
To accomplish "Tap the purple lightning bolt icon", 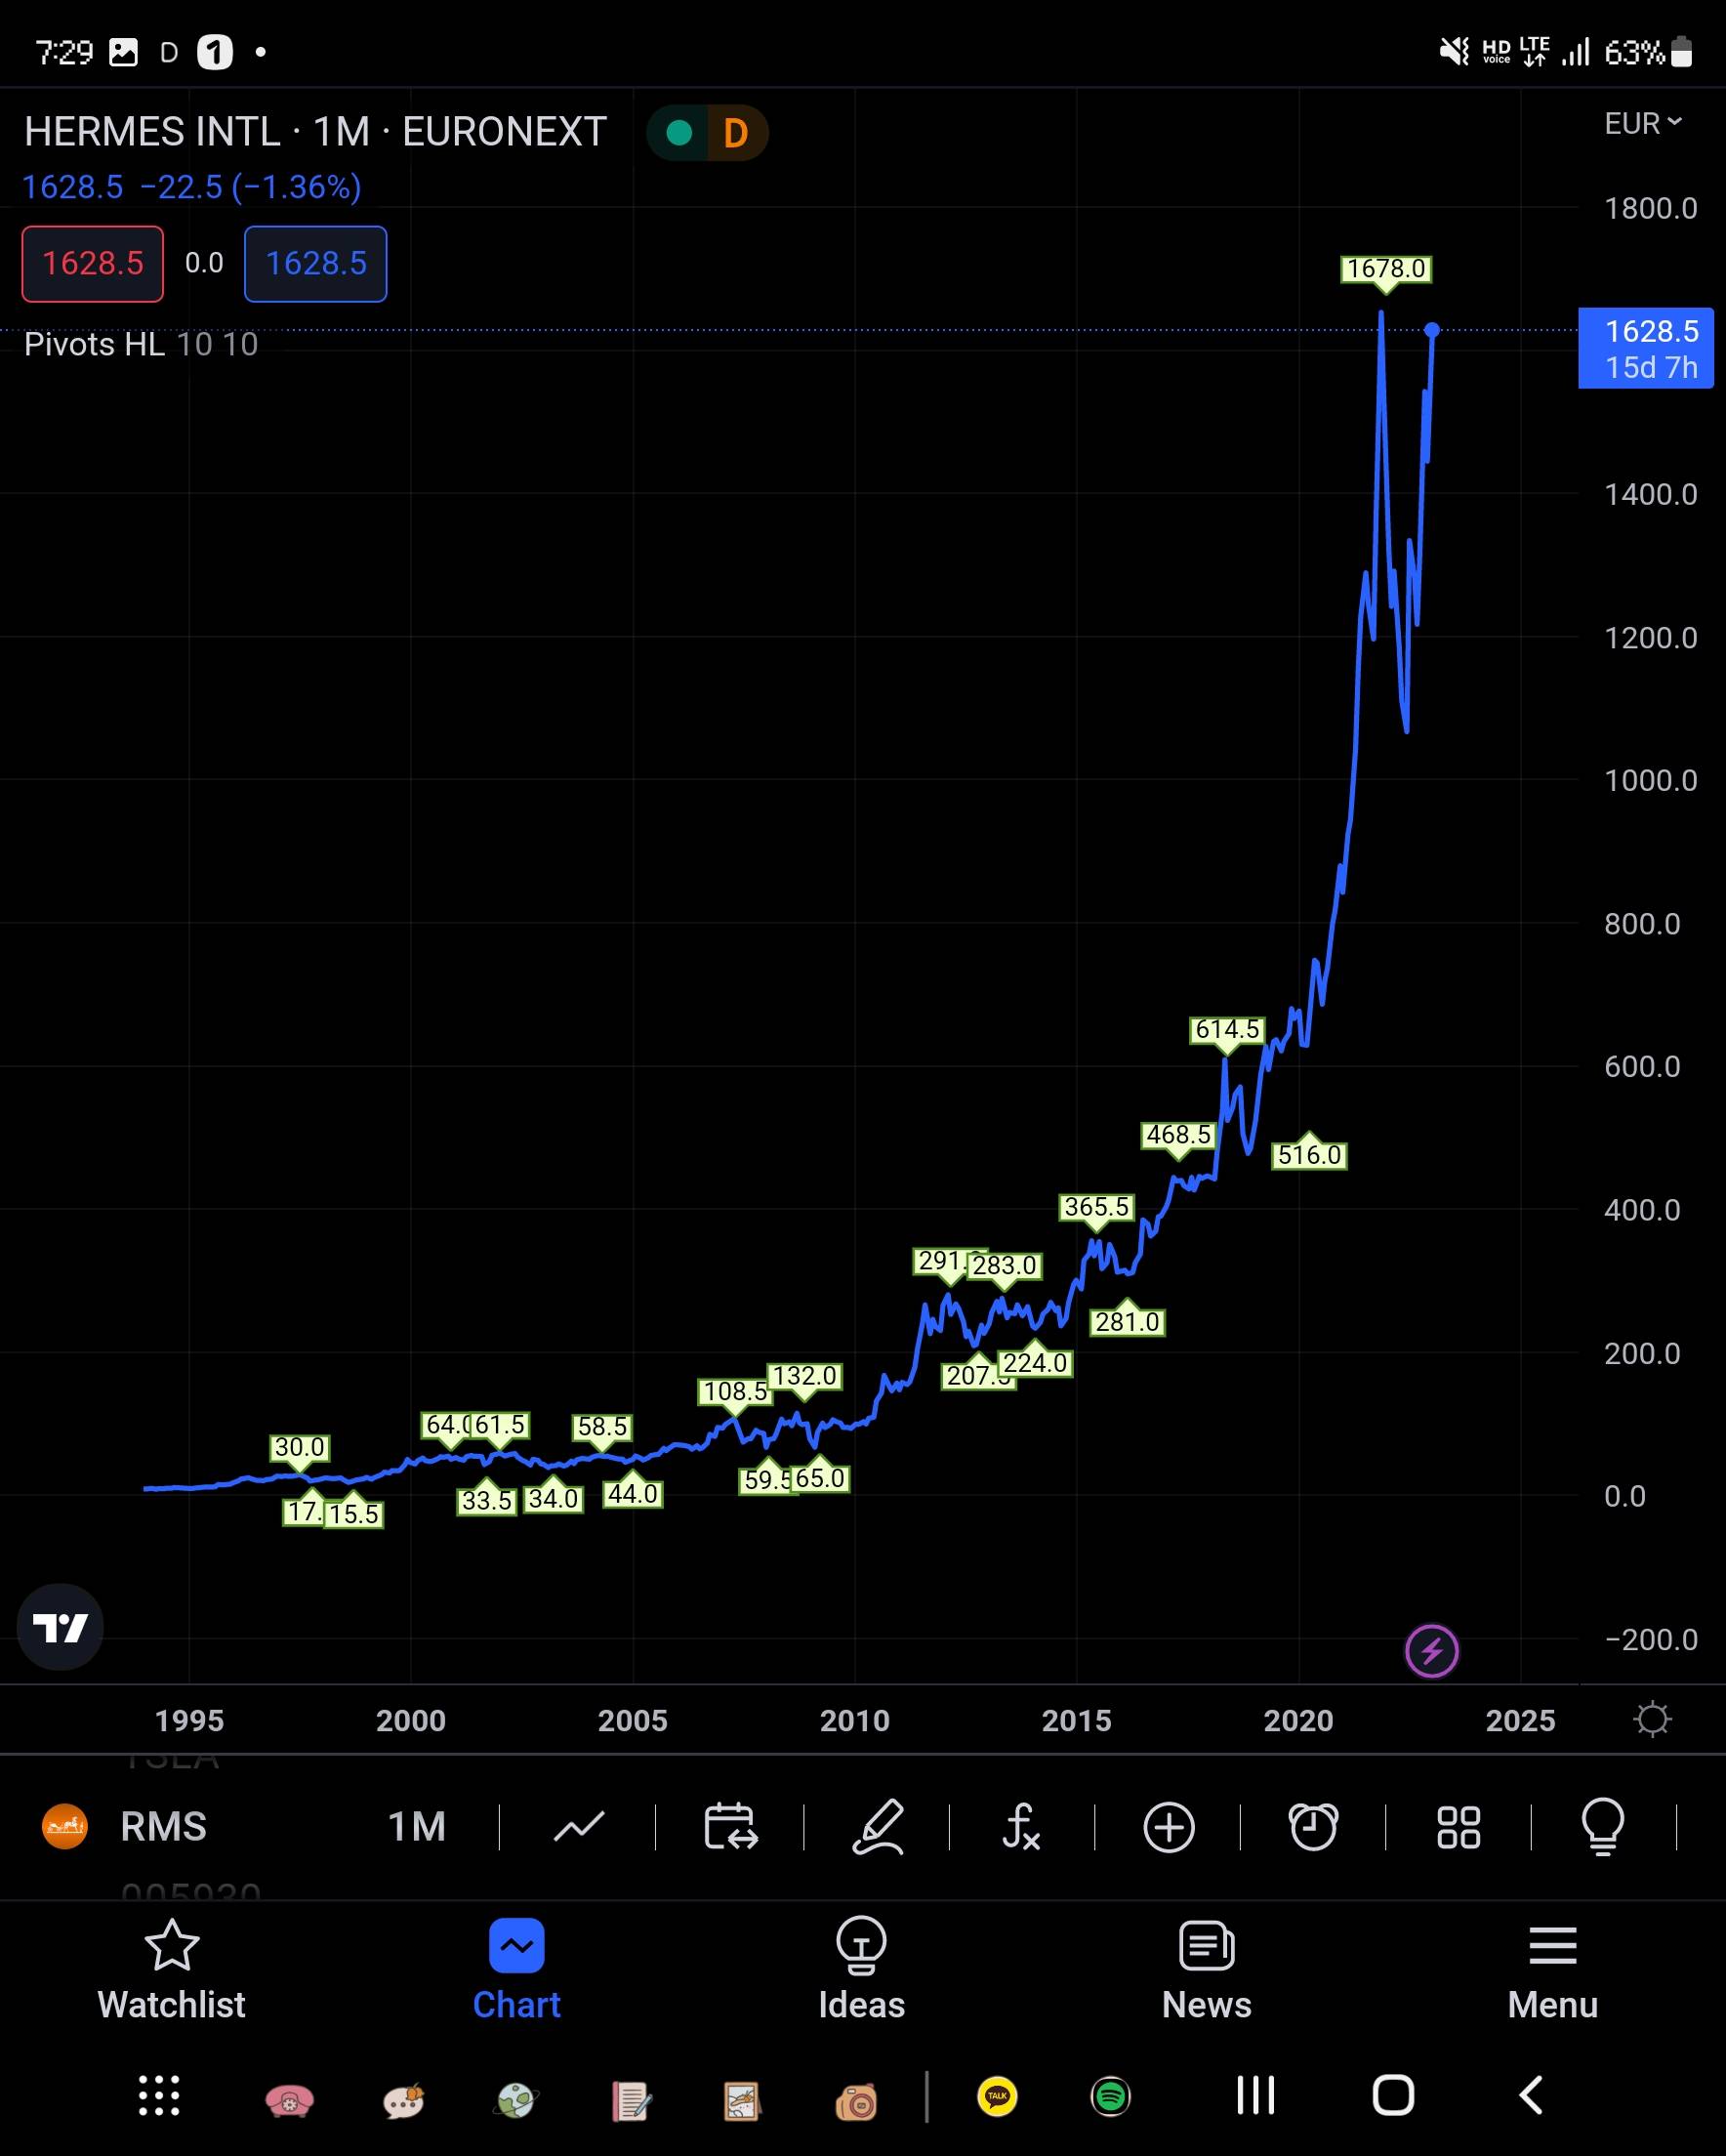I will [1431, 1651].
